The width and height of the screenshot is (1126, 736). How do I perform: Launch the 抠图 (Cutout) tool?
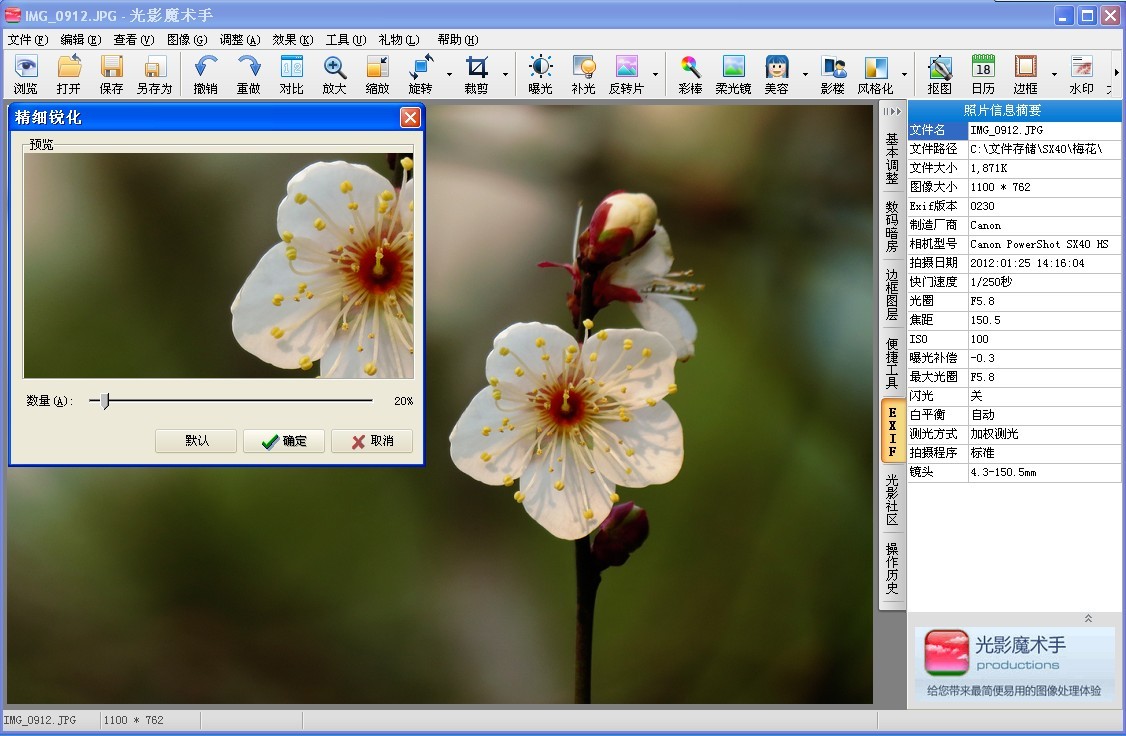[939, 74]
